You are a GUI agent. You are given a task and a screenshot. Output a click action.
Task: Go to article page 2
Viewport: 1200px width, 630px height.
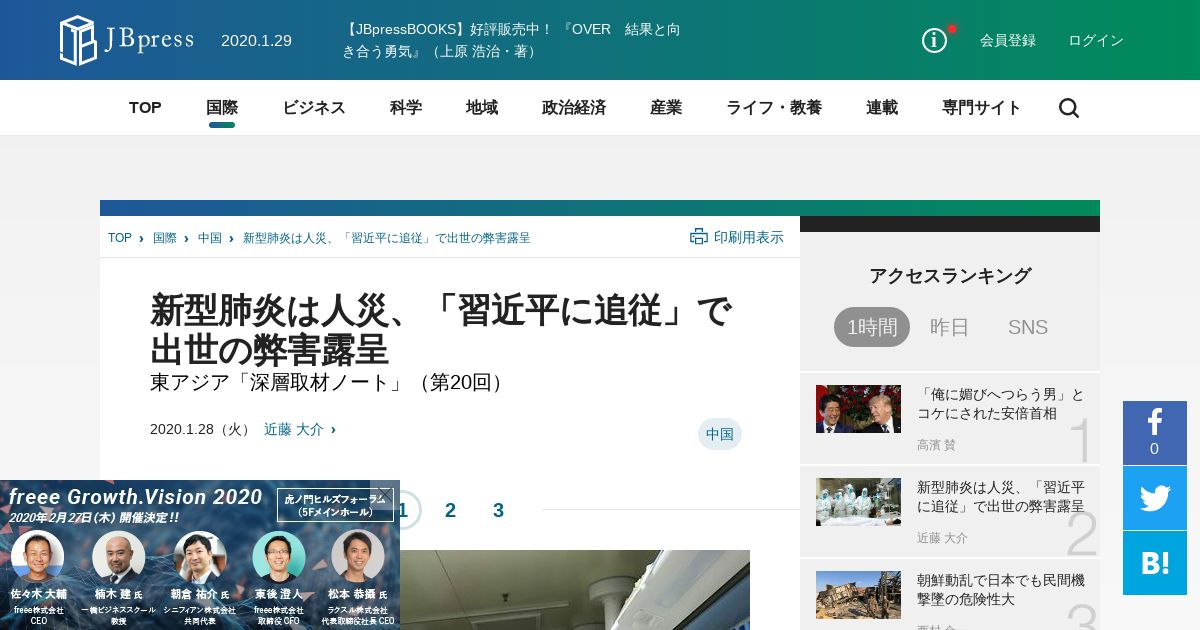pyautogui.click(x=450, y=510)
